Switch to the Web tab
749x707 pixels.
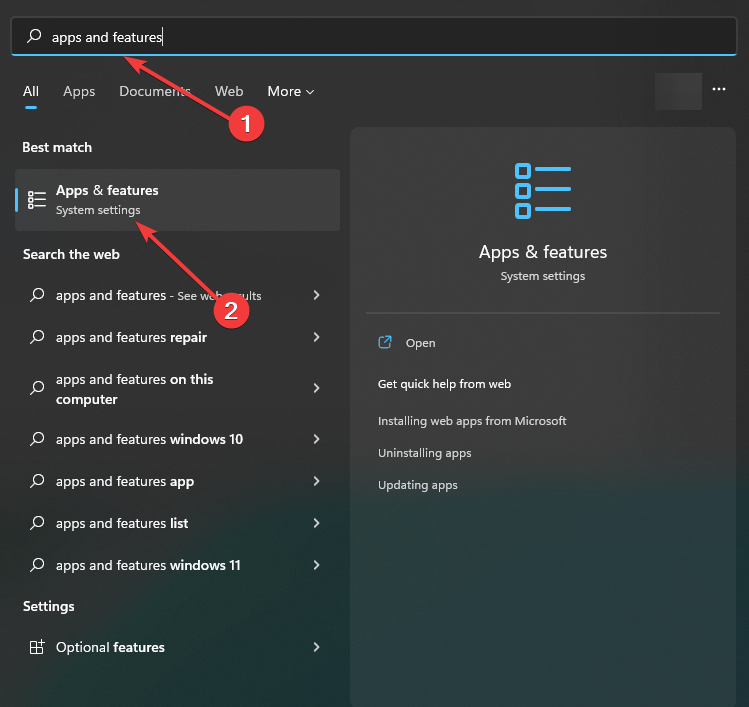(229, 91)
